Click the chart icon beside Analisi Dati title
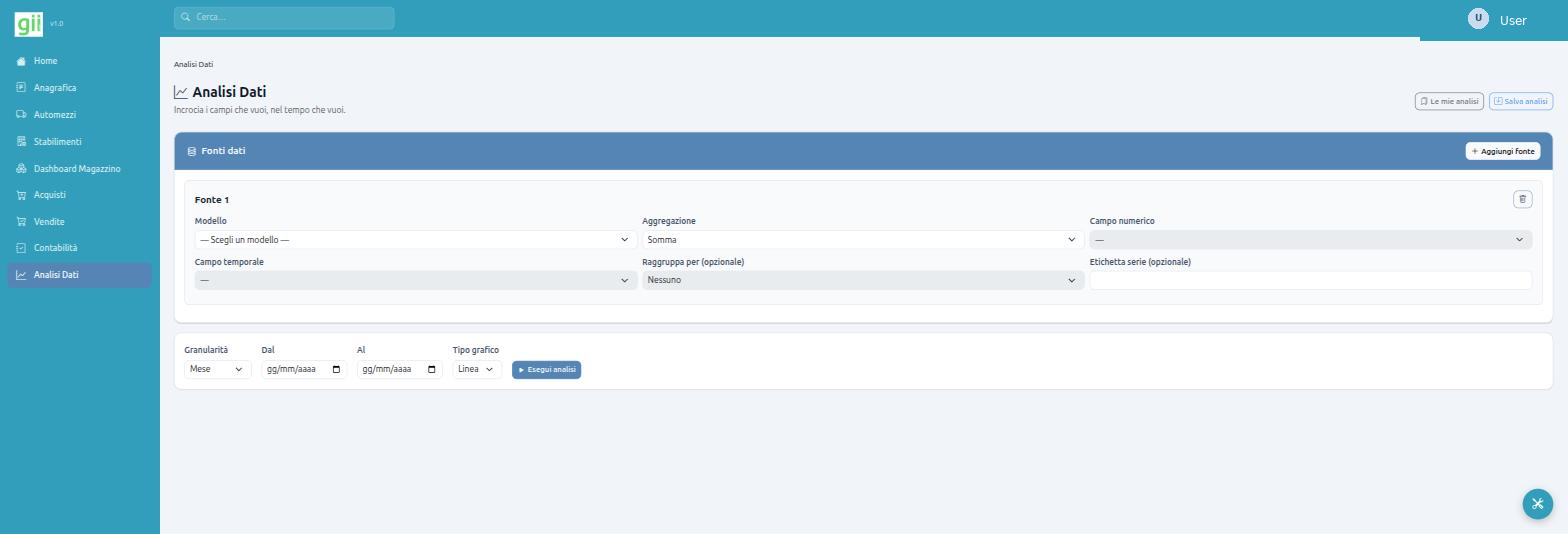Viewport: 1568px width, 534px height. (x=181, y=92)
